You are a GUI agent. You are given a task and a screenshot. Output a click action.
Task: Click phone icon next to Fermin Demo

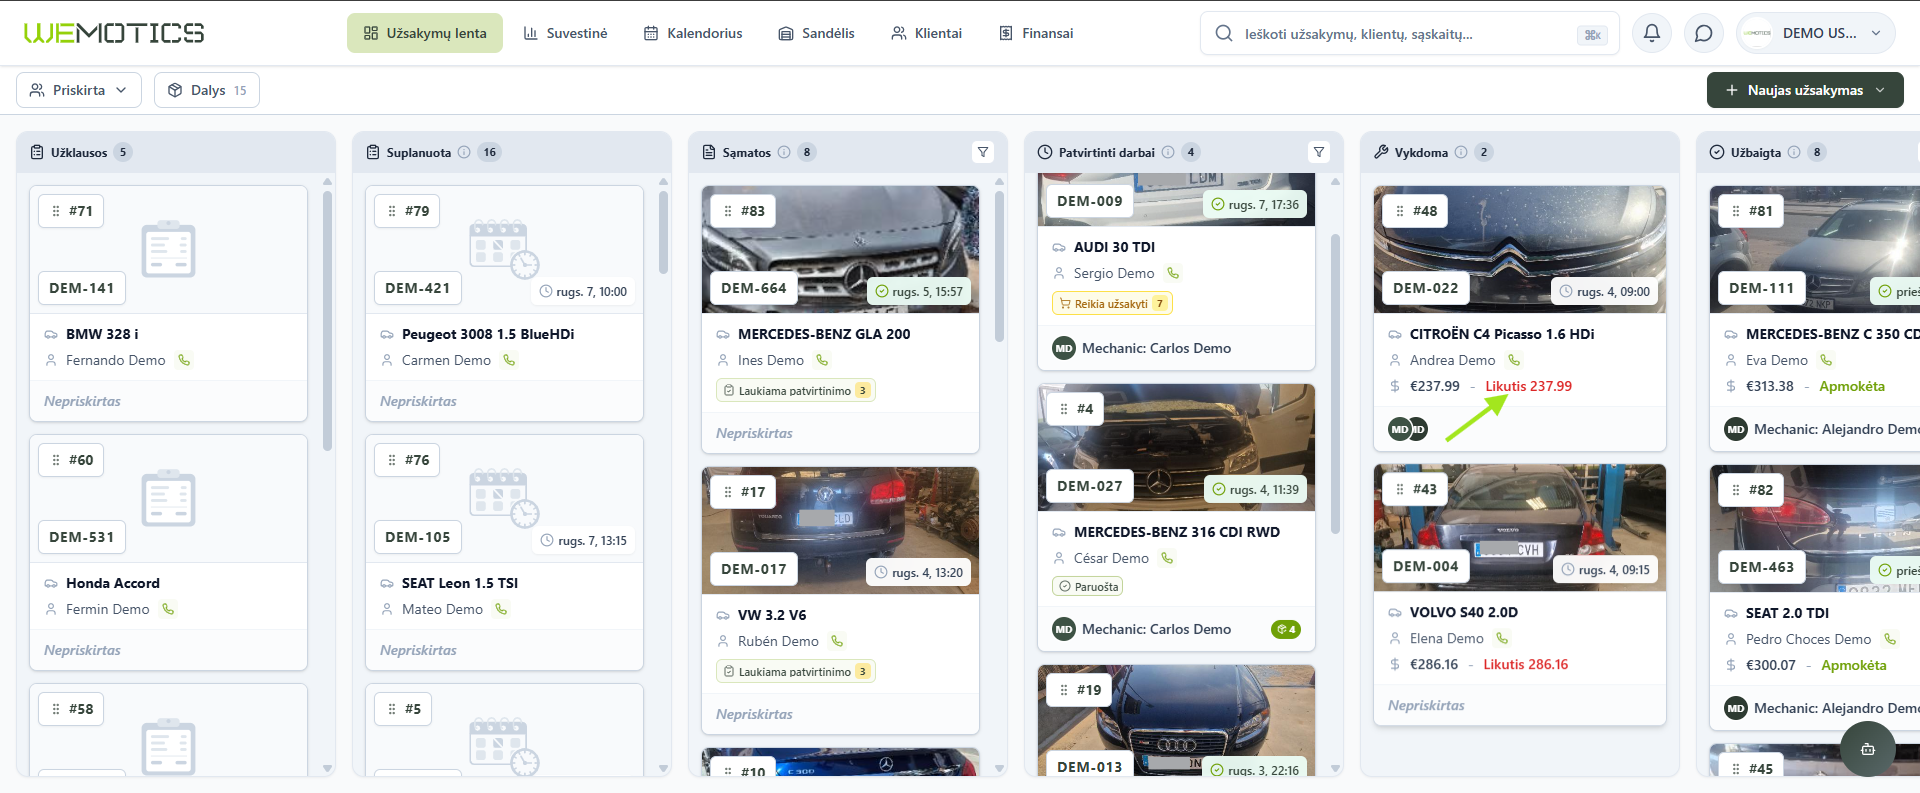[168, 609]
